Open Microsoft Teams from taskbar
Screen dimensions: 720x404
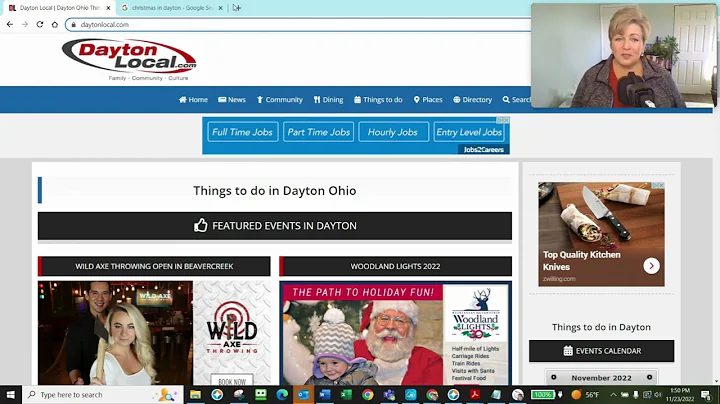(389, 395)
